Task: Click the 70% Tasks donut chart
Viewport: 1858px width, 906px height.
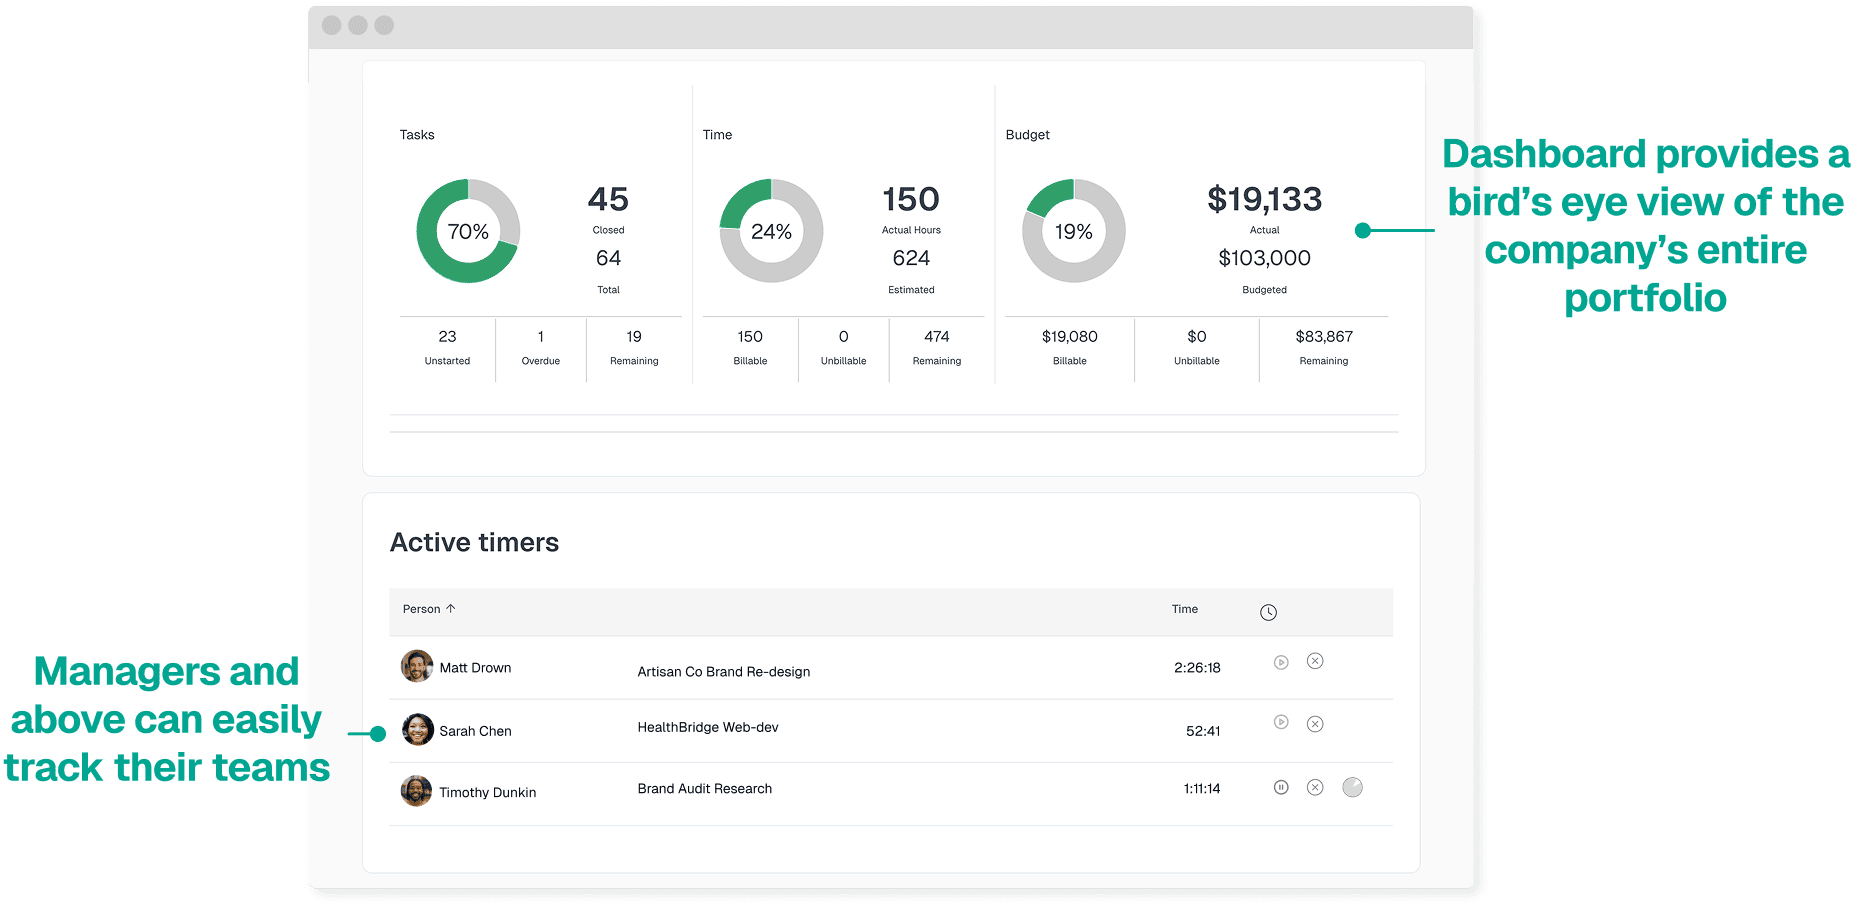Action: tap(468, 231)
